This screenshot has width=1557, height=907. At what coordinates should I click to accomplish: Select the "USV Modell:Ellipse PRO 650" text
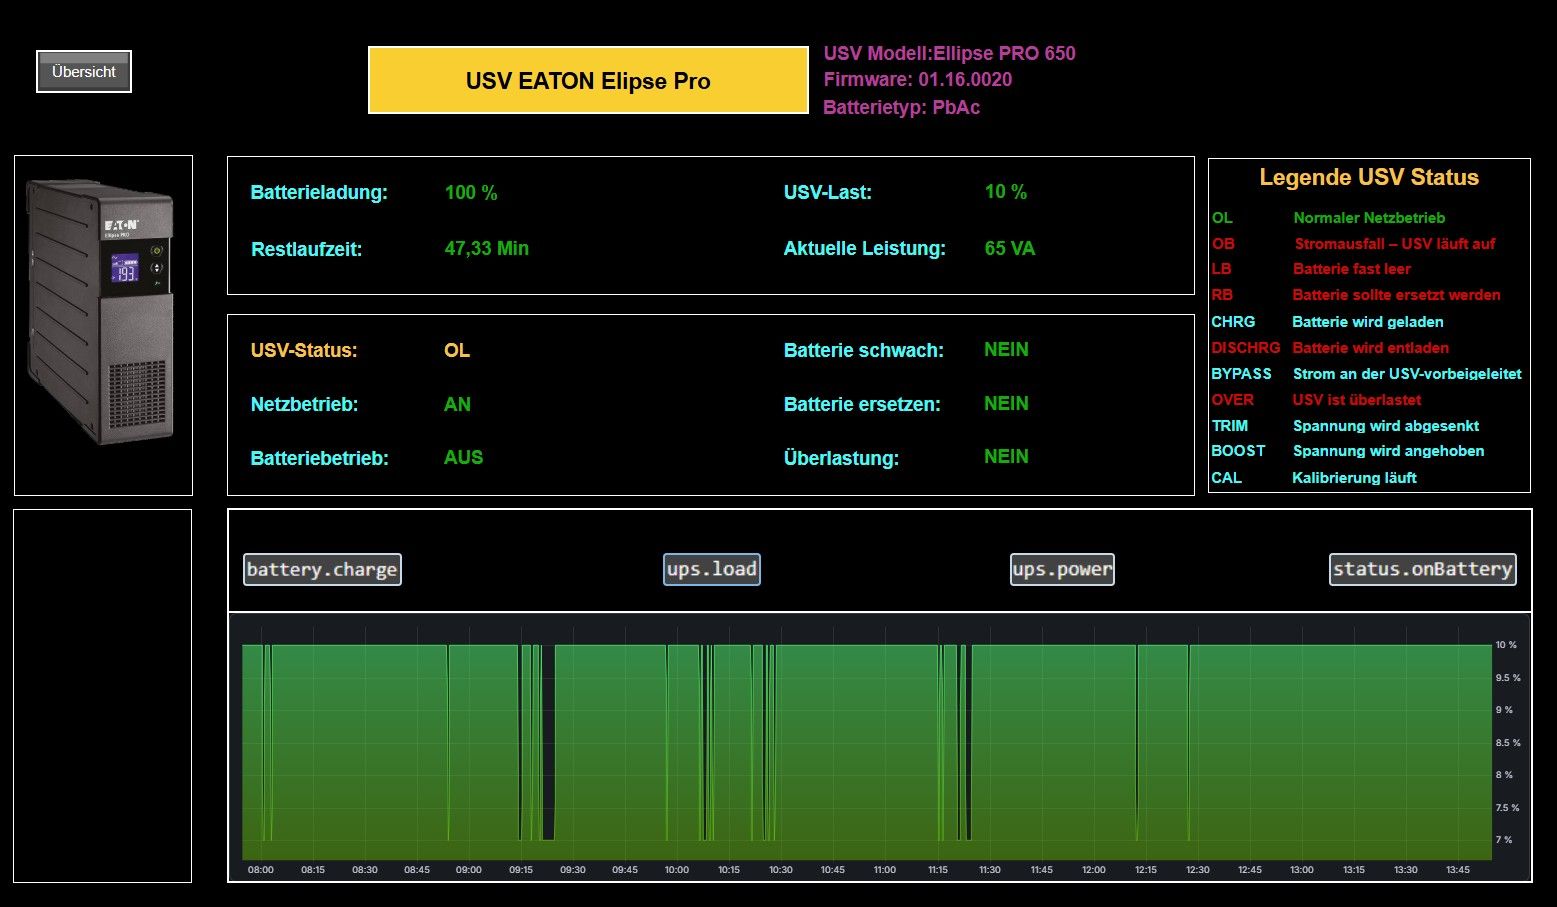coord(949,54)
